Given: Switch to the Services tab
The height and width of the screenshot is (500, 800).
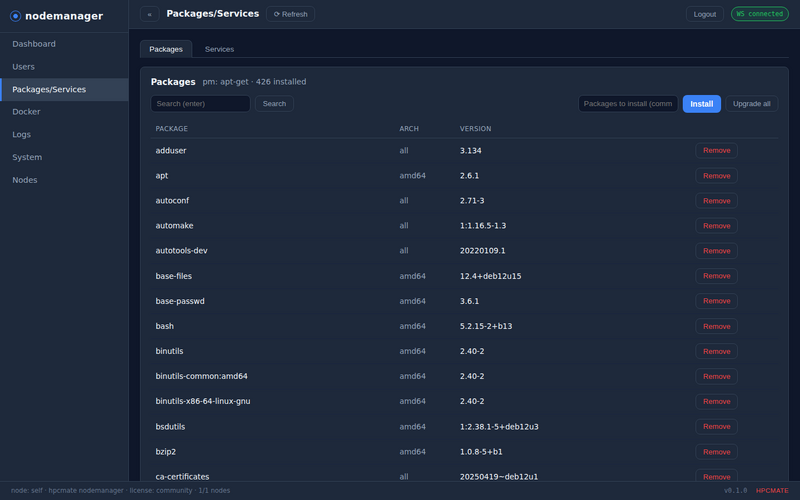Looking at the screenshot, I should (219, 49).
